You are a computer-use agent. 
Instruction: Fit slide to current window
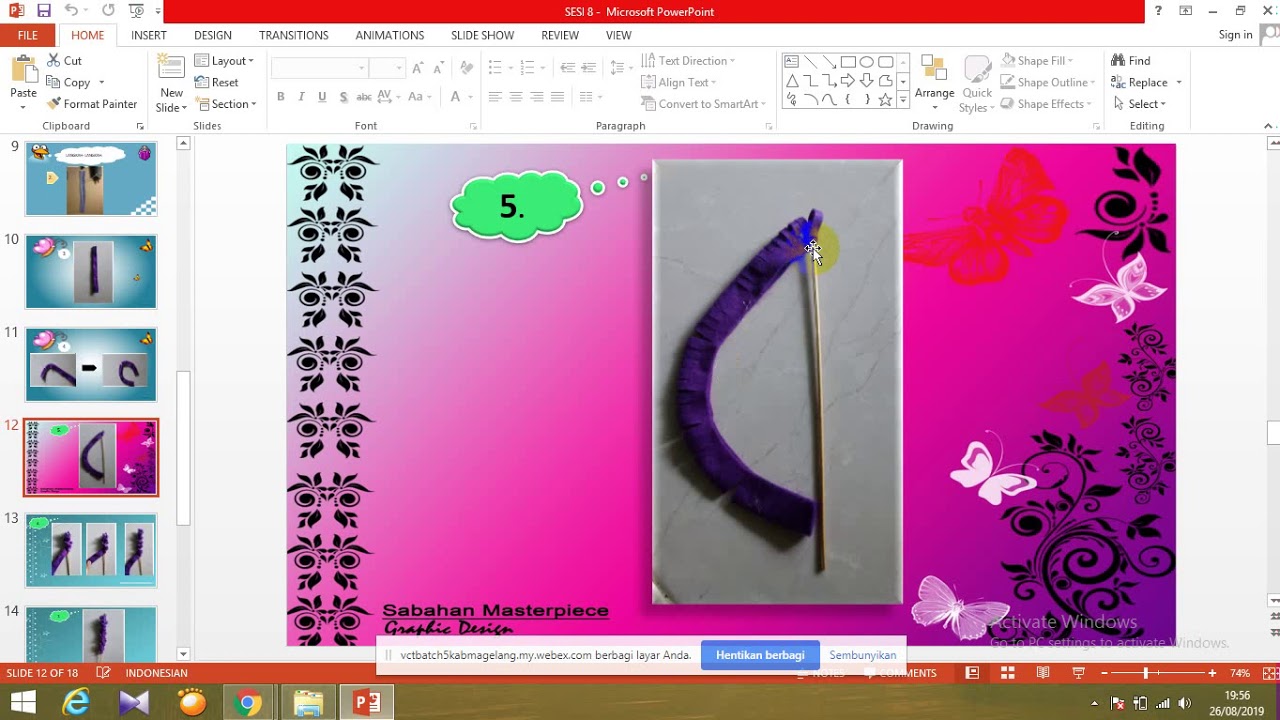pyautogui.click(x=1268, y=673)
